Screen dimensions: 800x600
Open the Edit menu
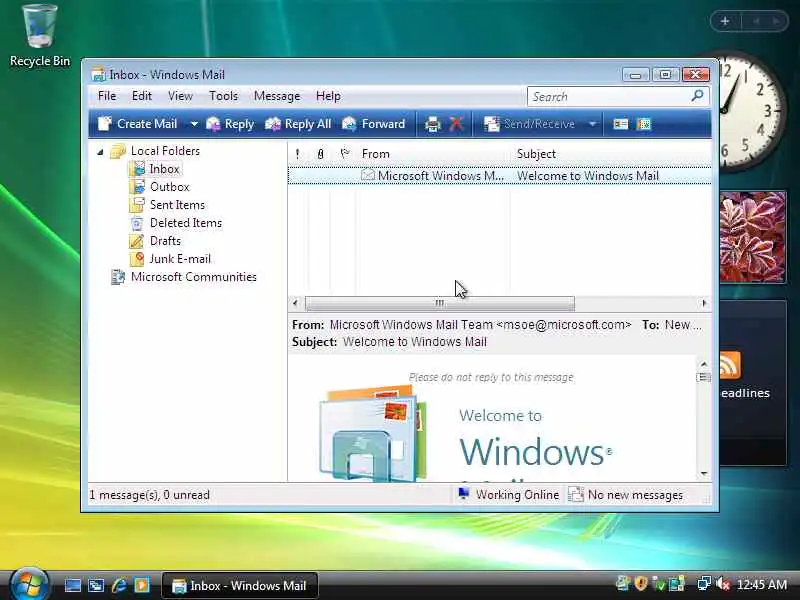pos(142,96)
